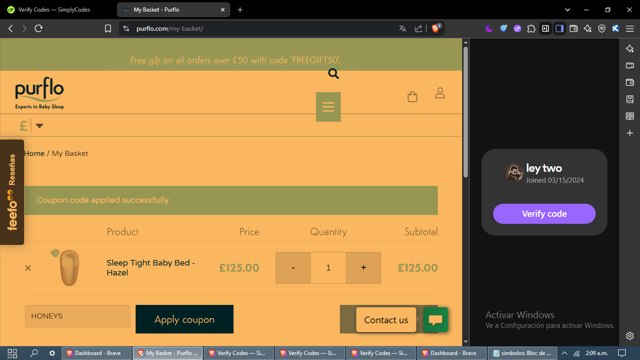This screenshot has width=640, height=360.
Task: Open the Windows notification center
Action: 622,353
